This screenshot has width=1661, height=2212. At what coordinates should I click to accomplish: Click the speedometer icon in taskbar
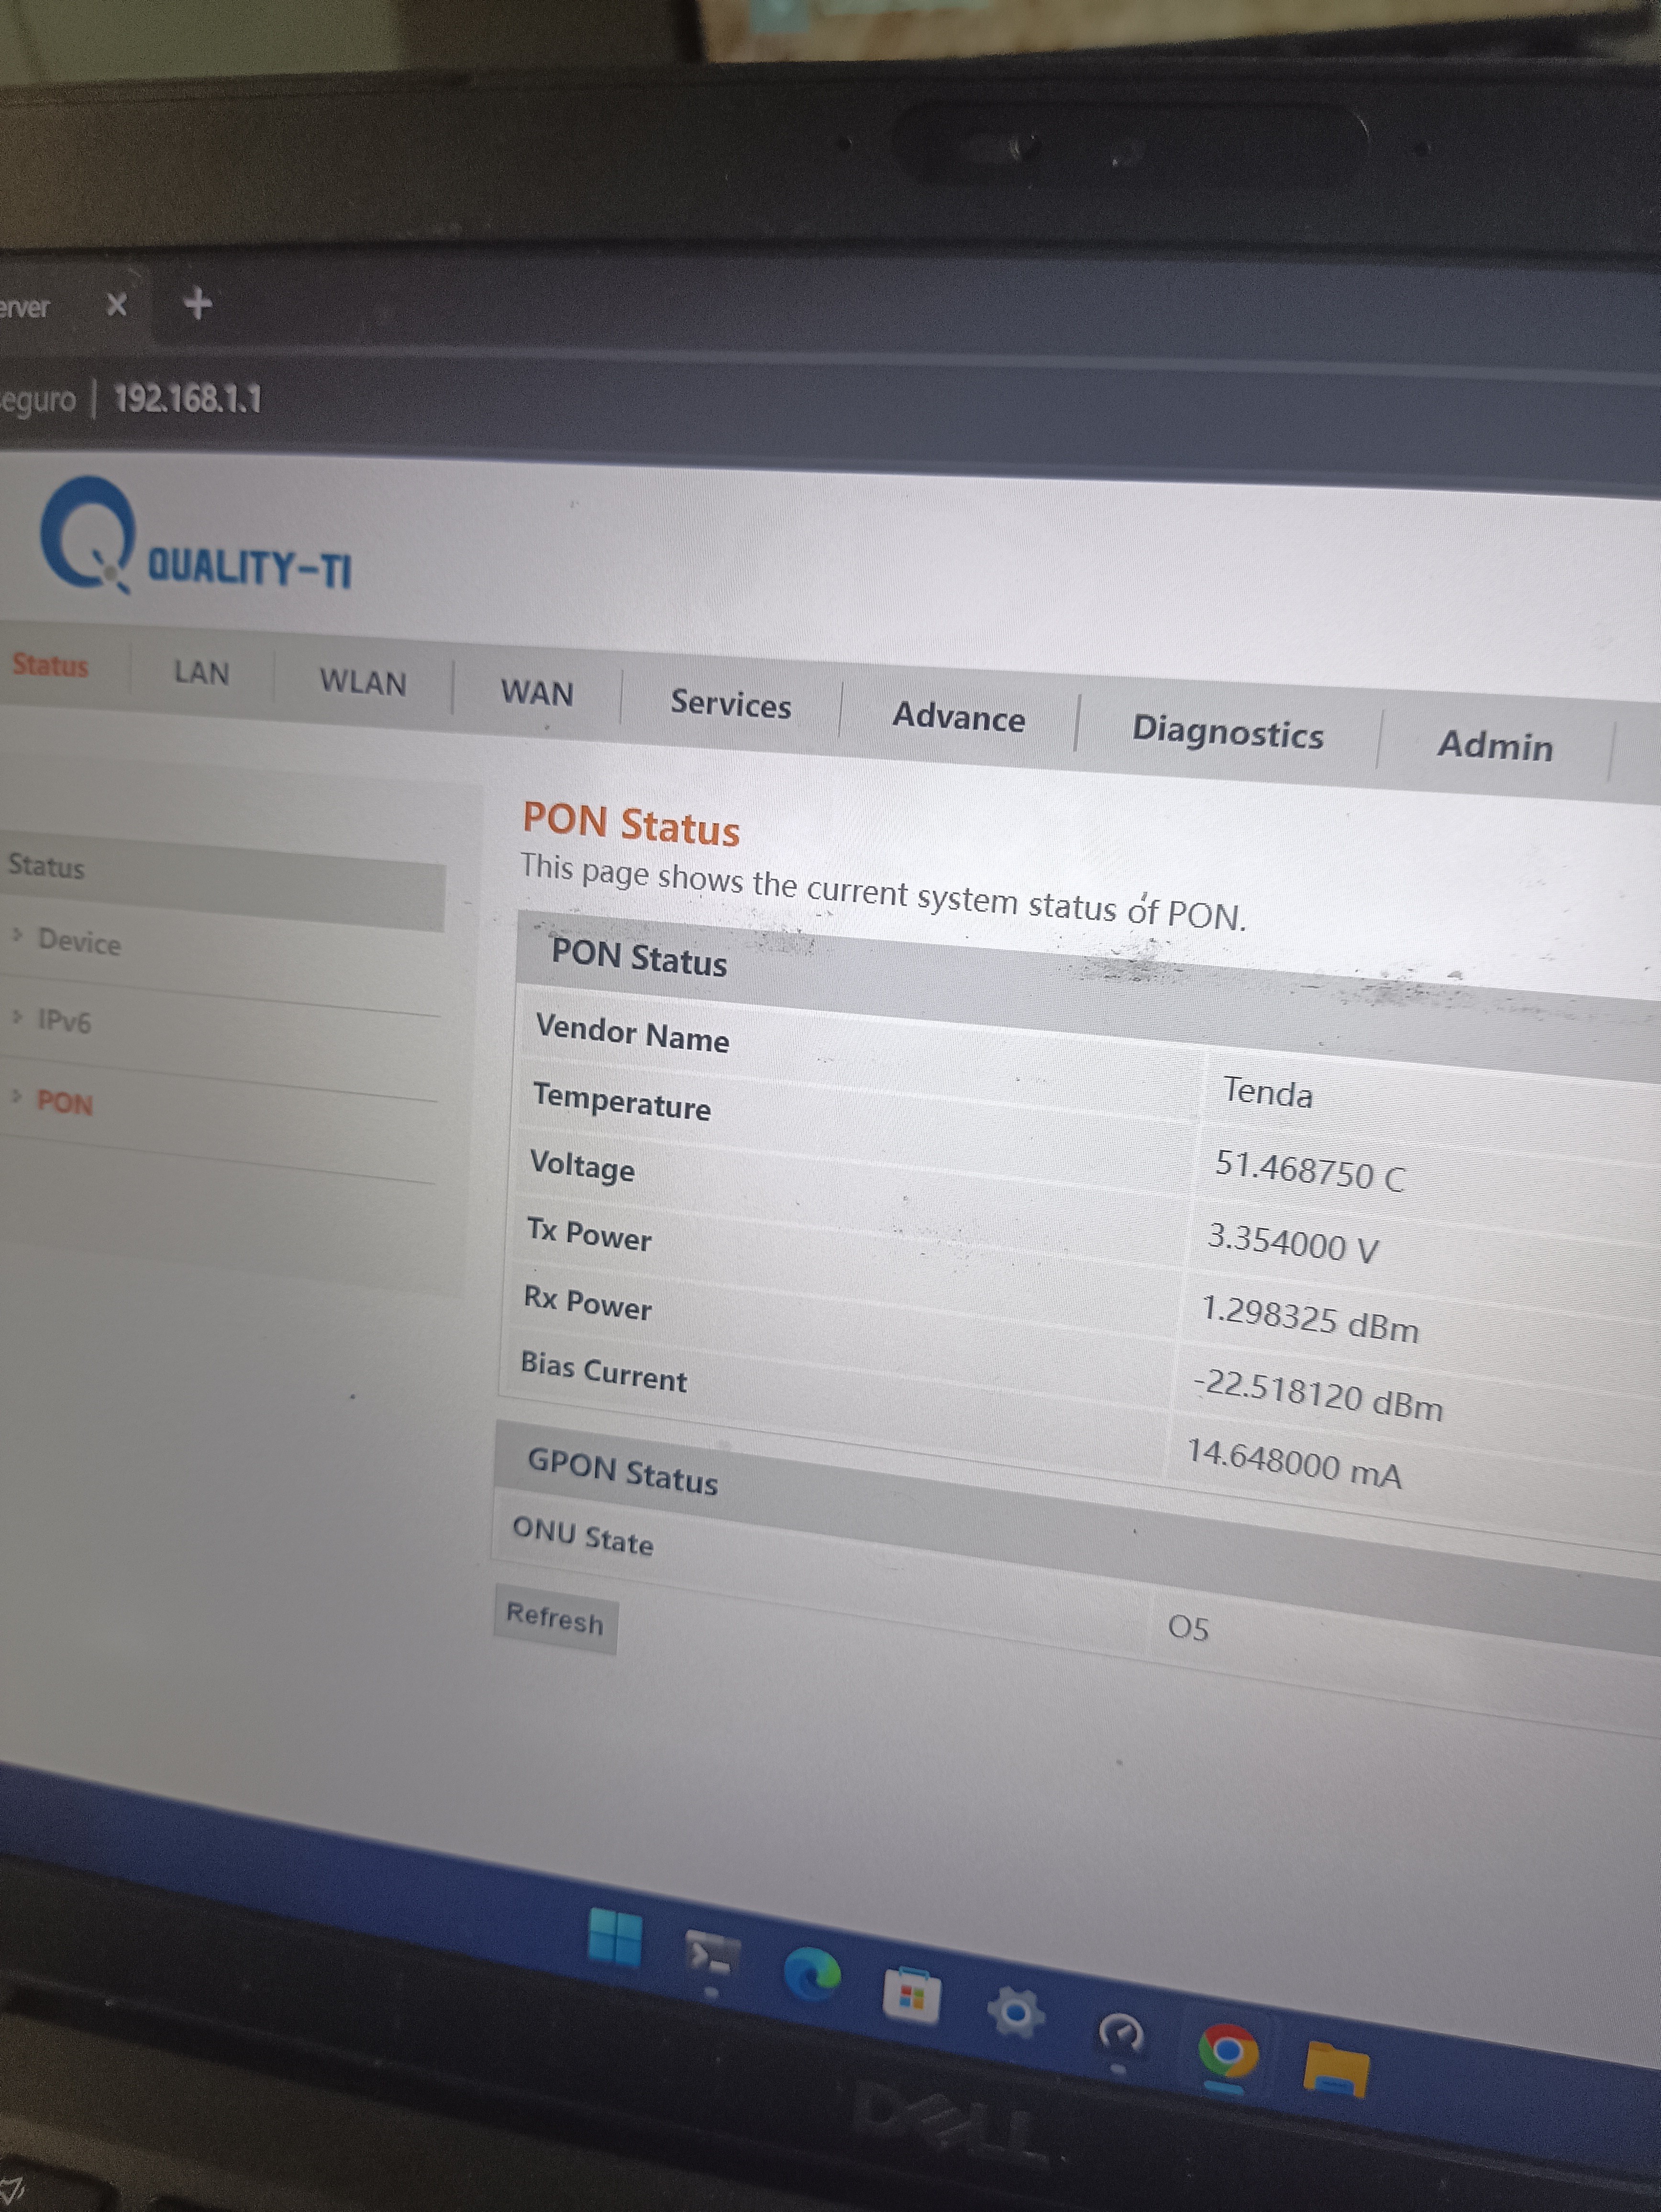1120,2032
